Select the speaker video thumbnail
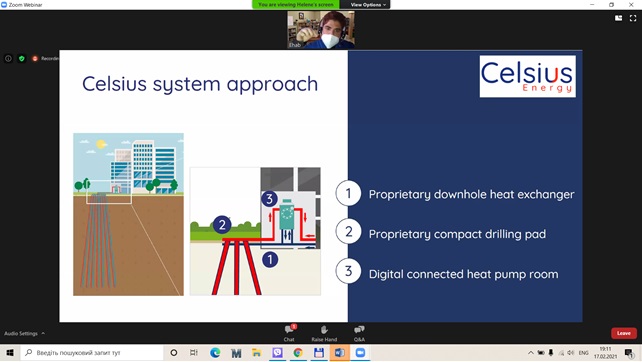This screenshot has height=362, width=642. 321,30
